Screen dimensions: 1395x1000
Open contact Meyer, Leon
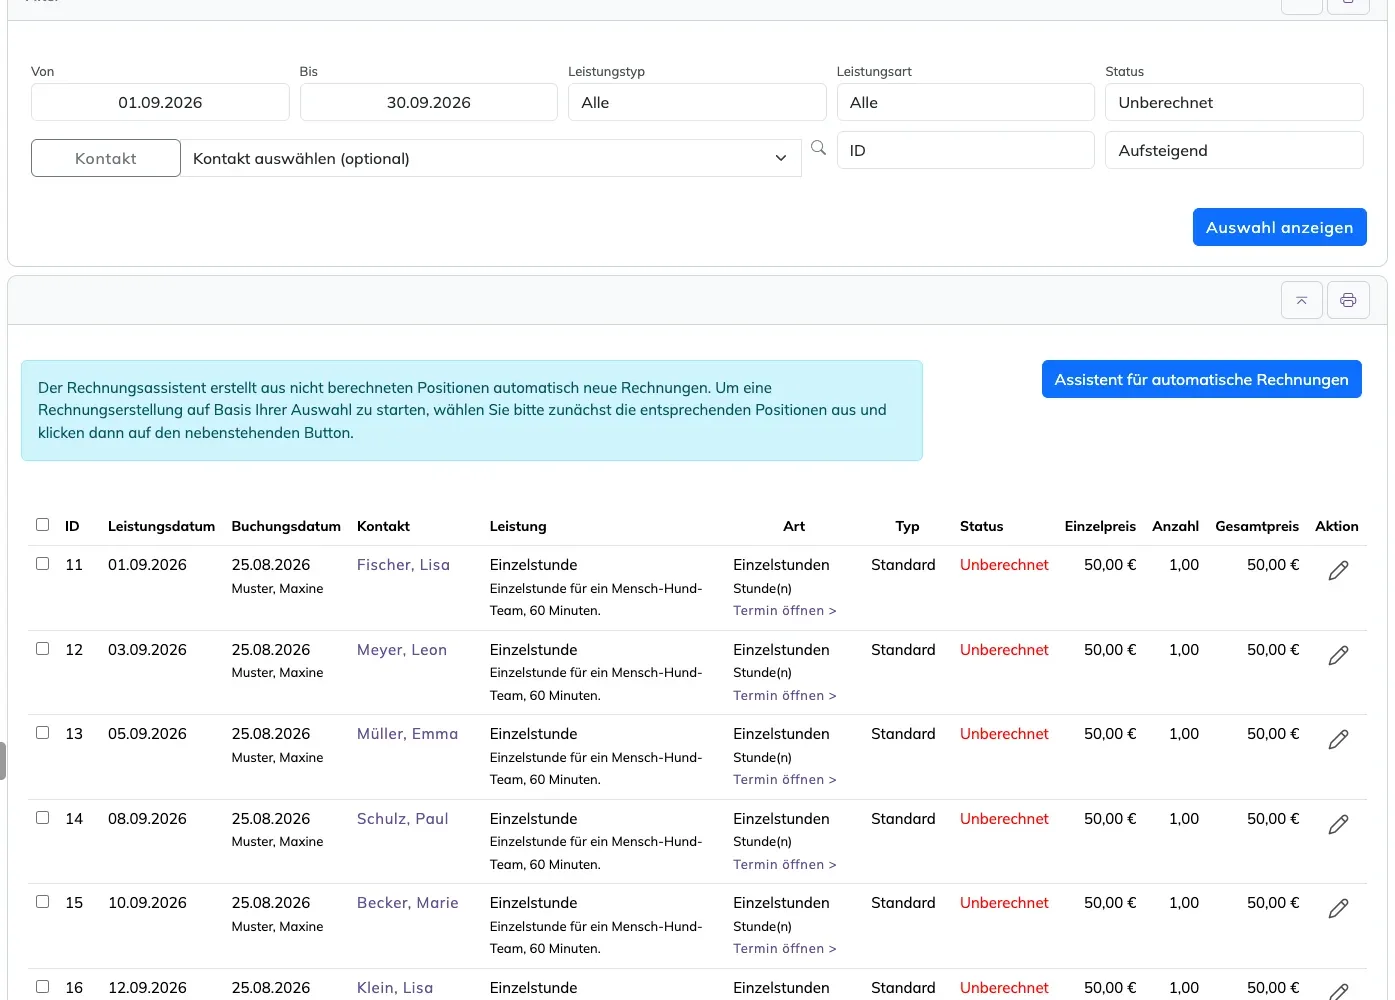[402, 650]
